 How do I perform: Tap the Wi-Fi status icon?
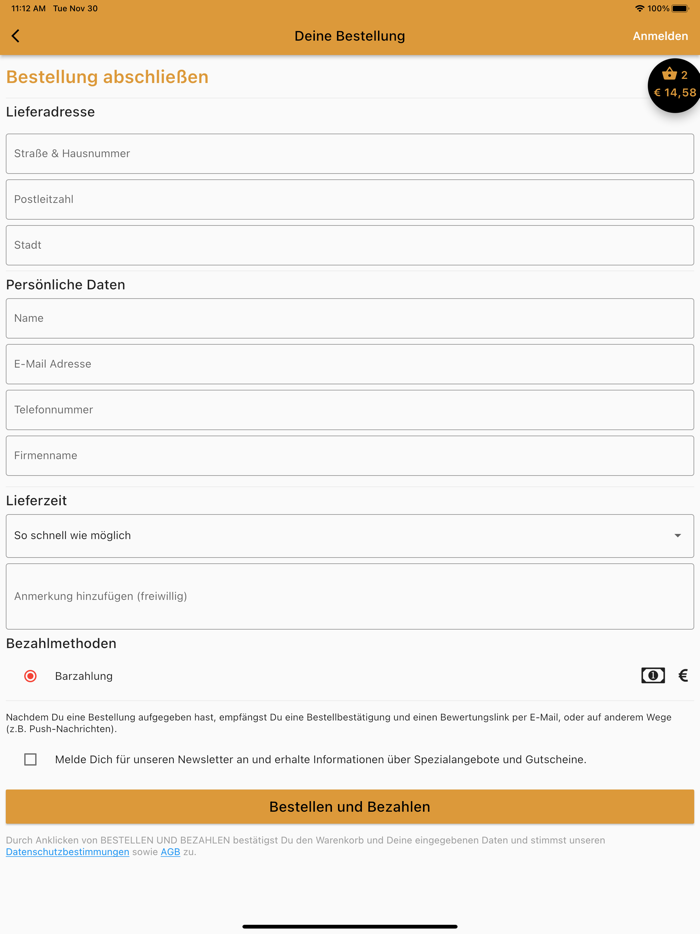(x=639, y=8)
